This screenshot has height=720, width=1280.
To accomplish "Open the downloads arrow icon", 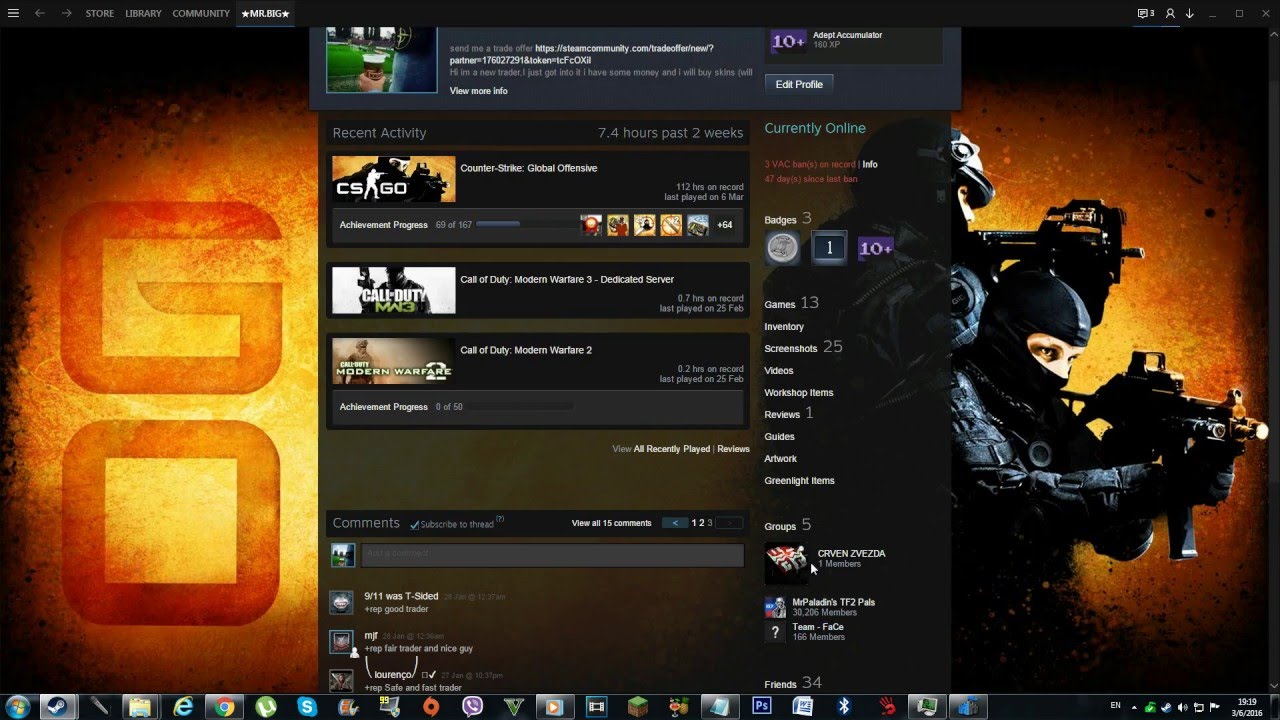I will click(x=1190, y=13).
